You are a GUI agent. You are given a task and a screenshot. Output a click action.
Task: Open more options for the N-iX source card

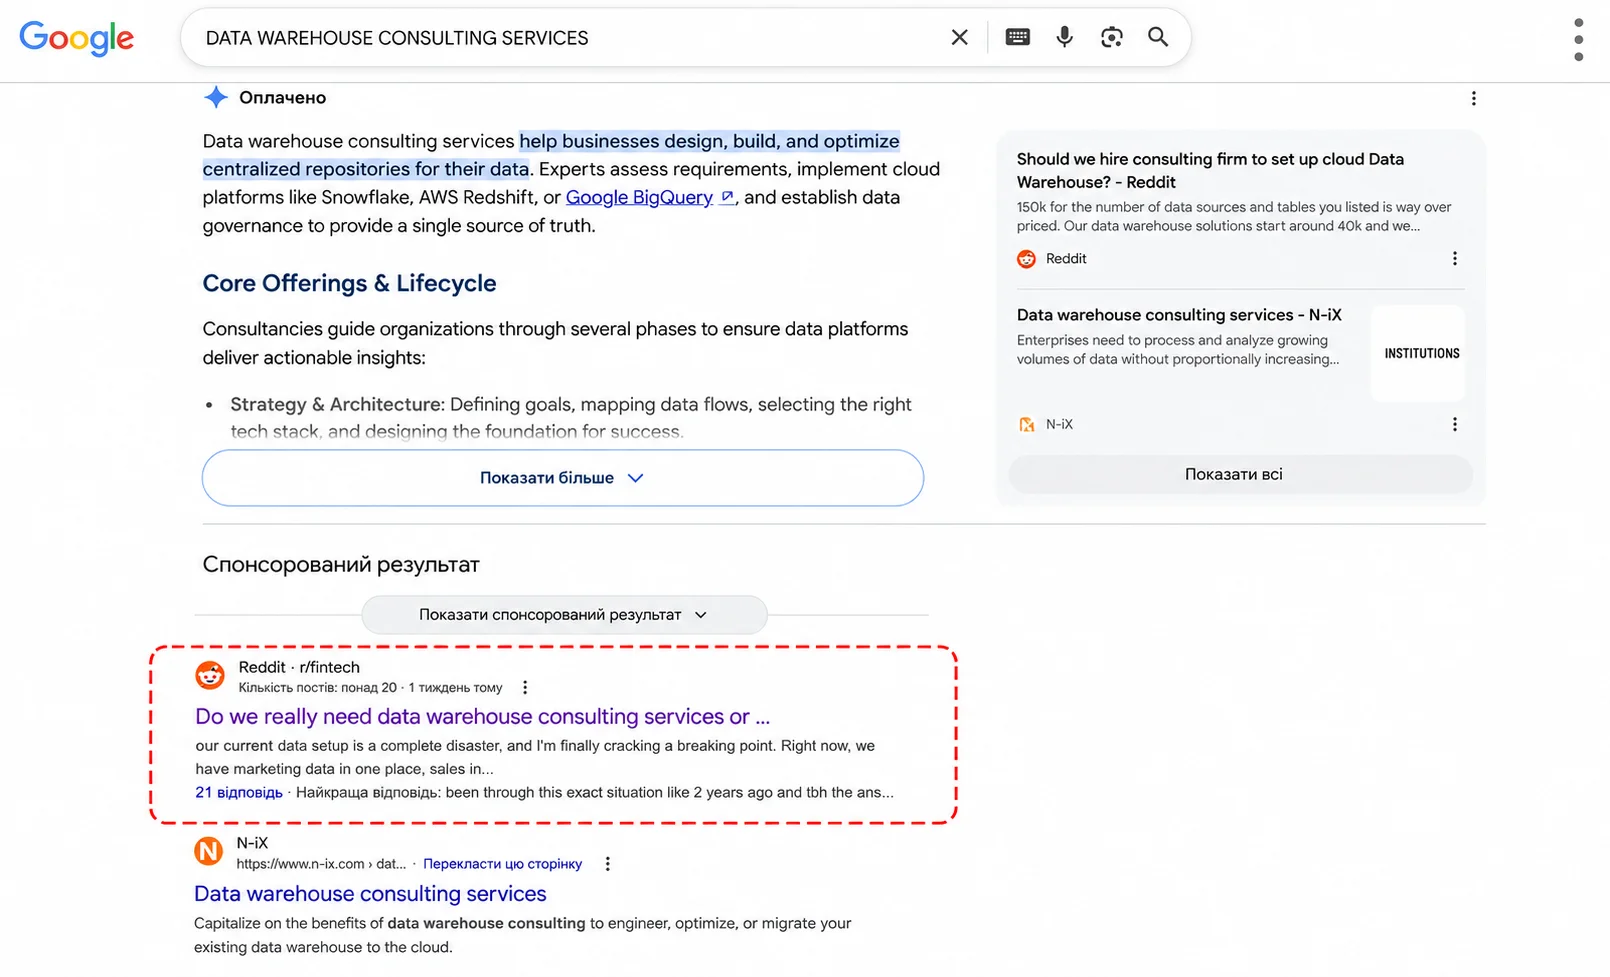[1454, 424]
